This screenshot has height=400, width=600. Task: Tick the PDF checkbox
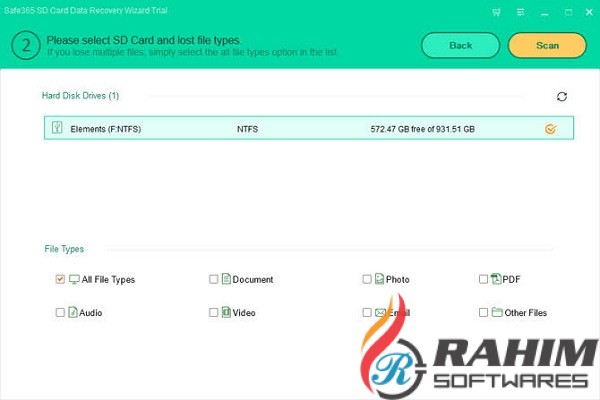pos(483,279)
